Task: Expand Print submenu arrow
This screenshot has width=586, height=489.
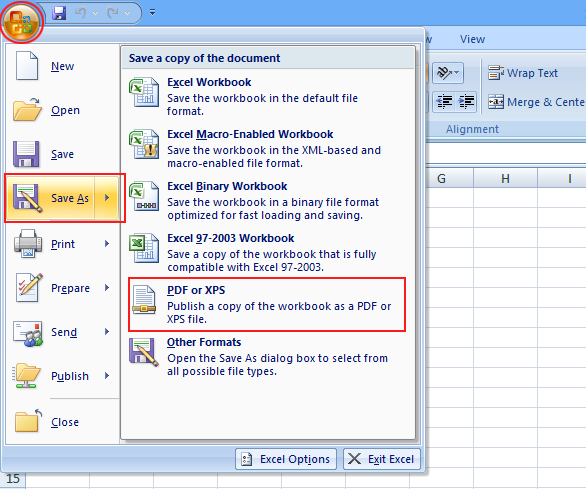Action: [x=107, y=244]
